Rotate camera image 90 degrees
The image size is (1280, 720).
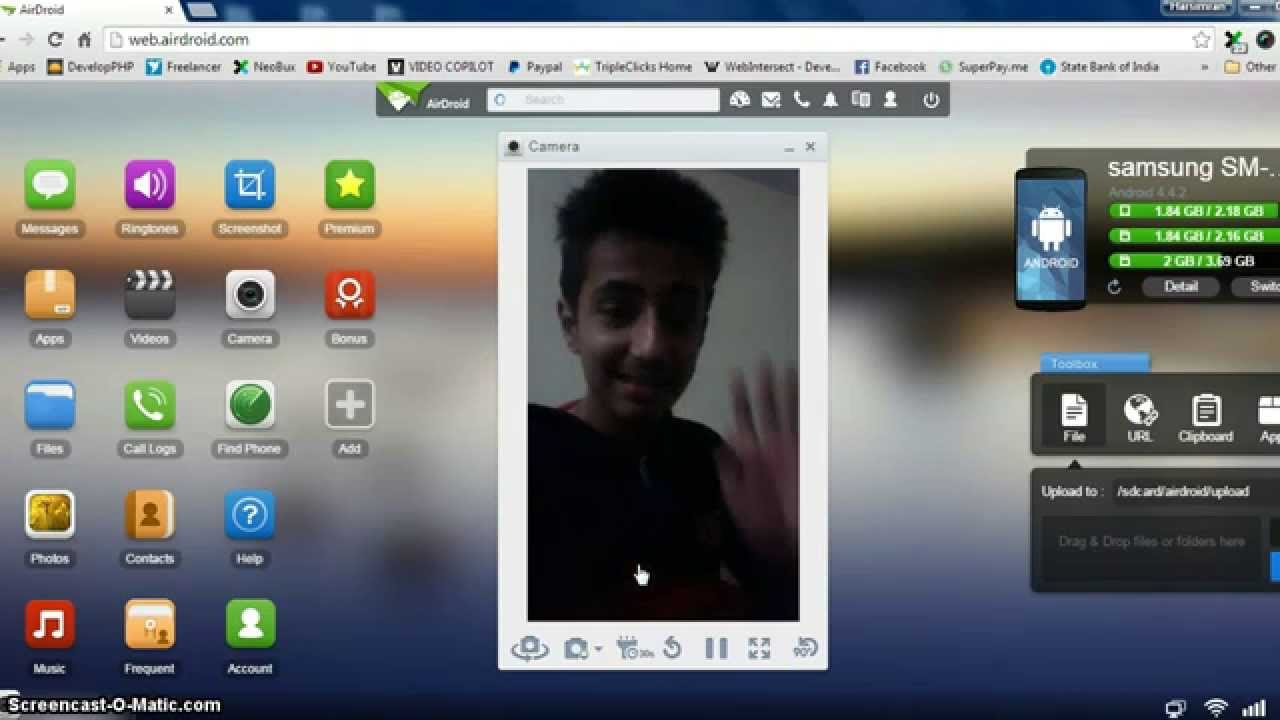click(x=805, y=649)
